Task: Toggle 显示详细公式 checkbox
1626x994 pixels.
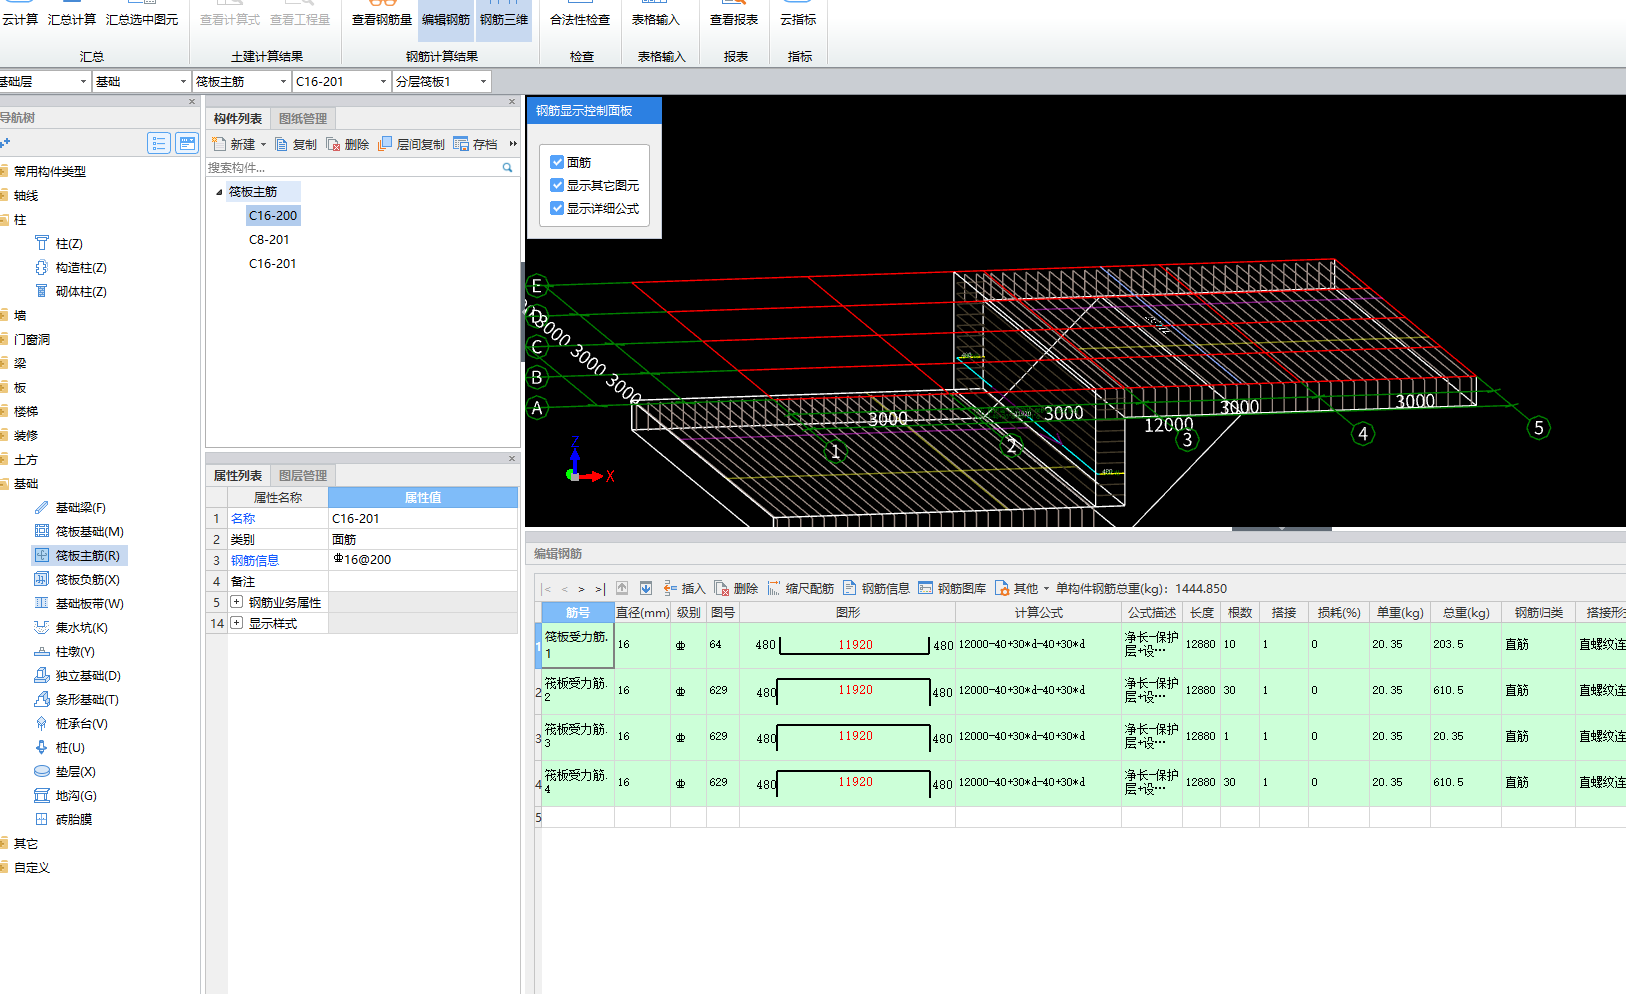Action: (557, 208)
